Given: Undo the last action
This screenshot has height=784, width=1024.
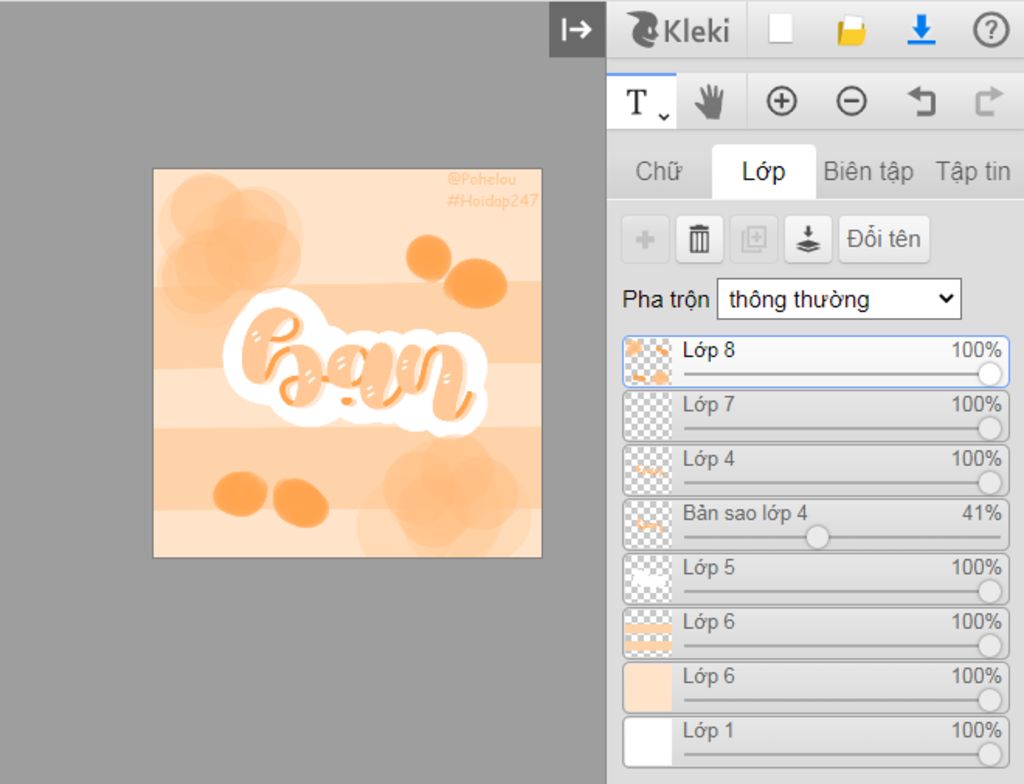Looking at the screenshot, I should [x=920, y=101].
